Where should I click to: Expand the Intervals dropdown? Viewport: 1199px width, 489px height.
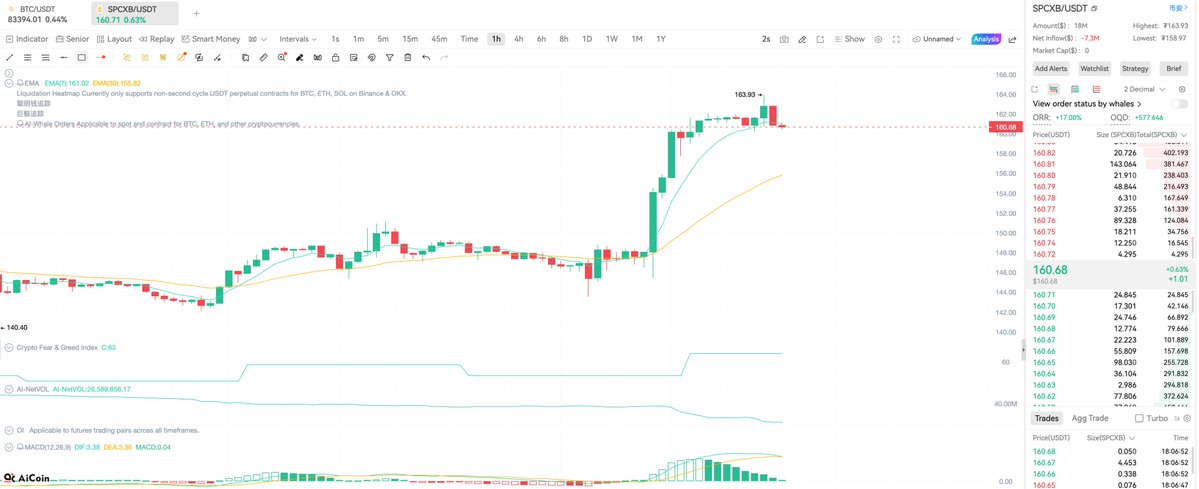coord(297,39)
